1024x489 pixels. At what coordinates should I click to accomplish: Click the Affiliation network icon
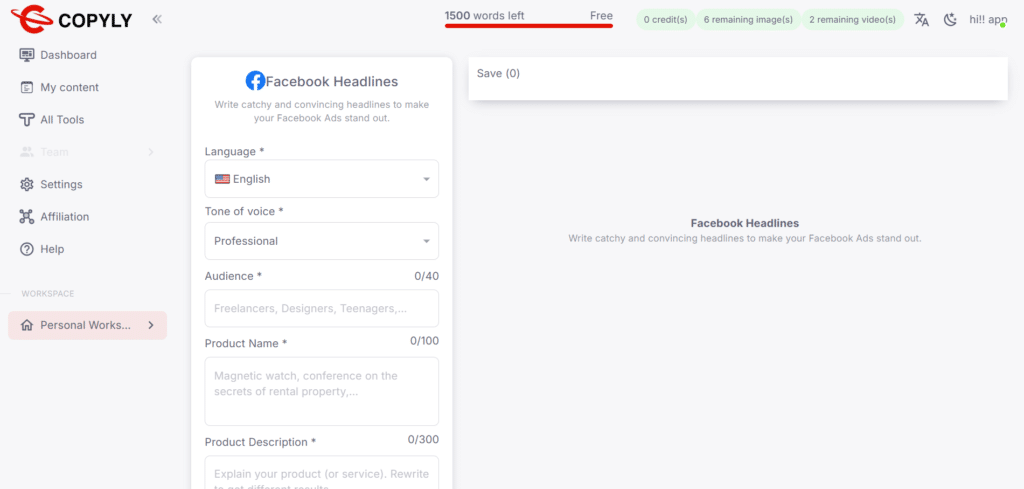[27, 217]
